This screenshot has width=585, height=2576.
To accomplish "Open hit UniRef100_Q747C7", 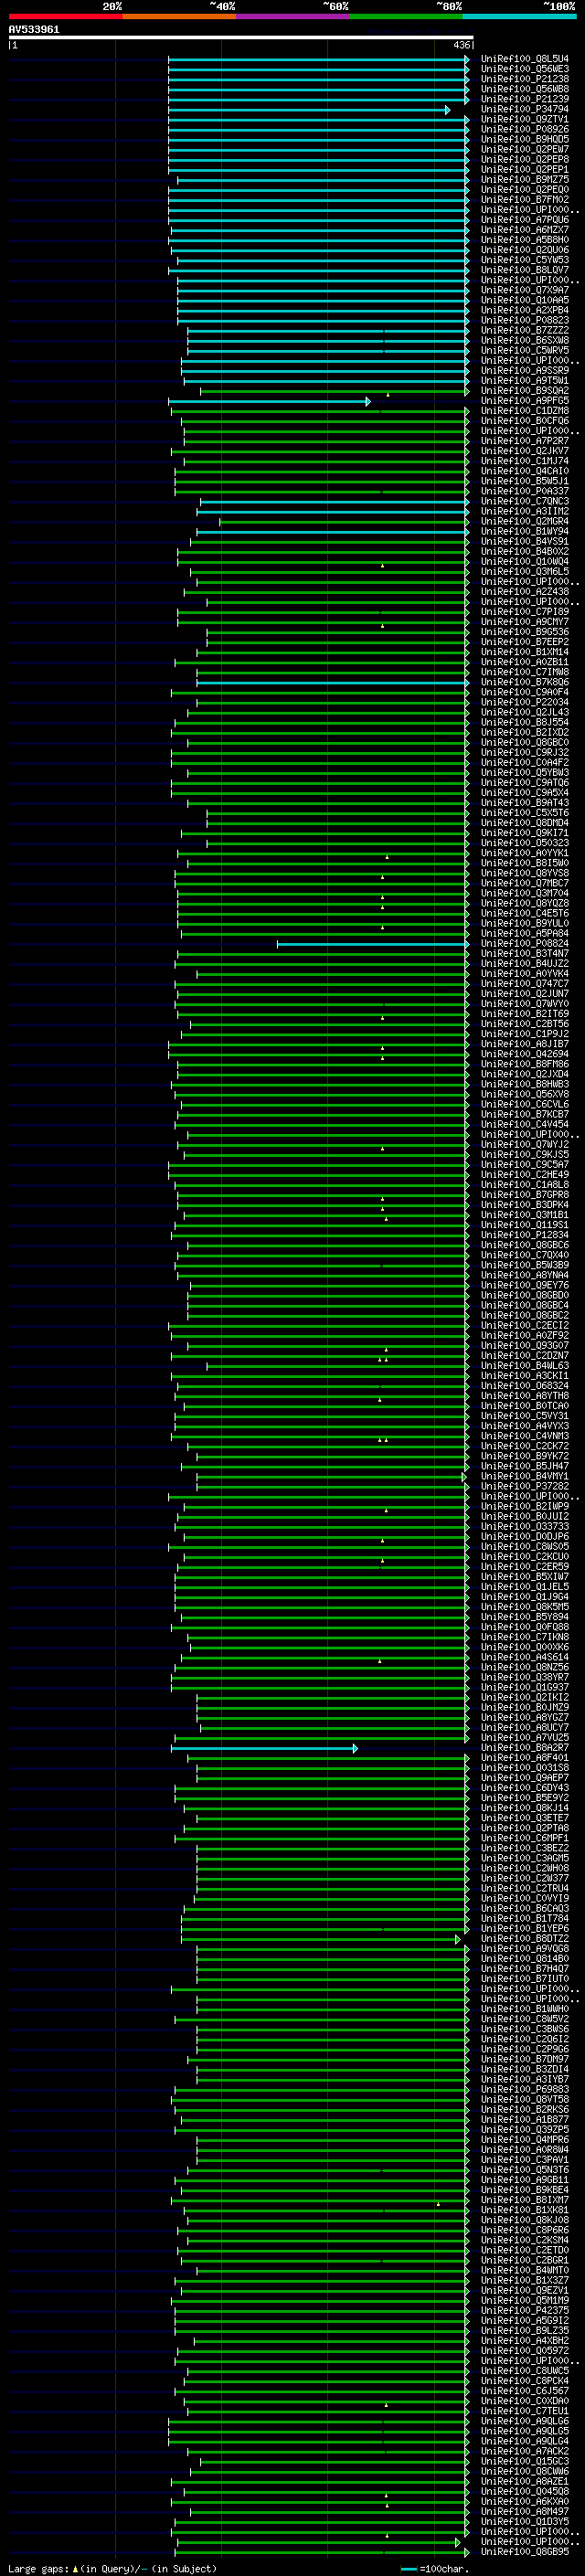I will [524, 983].
